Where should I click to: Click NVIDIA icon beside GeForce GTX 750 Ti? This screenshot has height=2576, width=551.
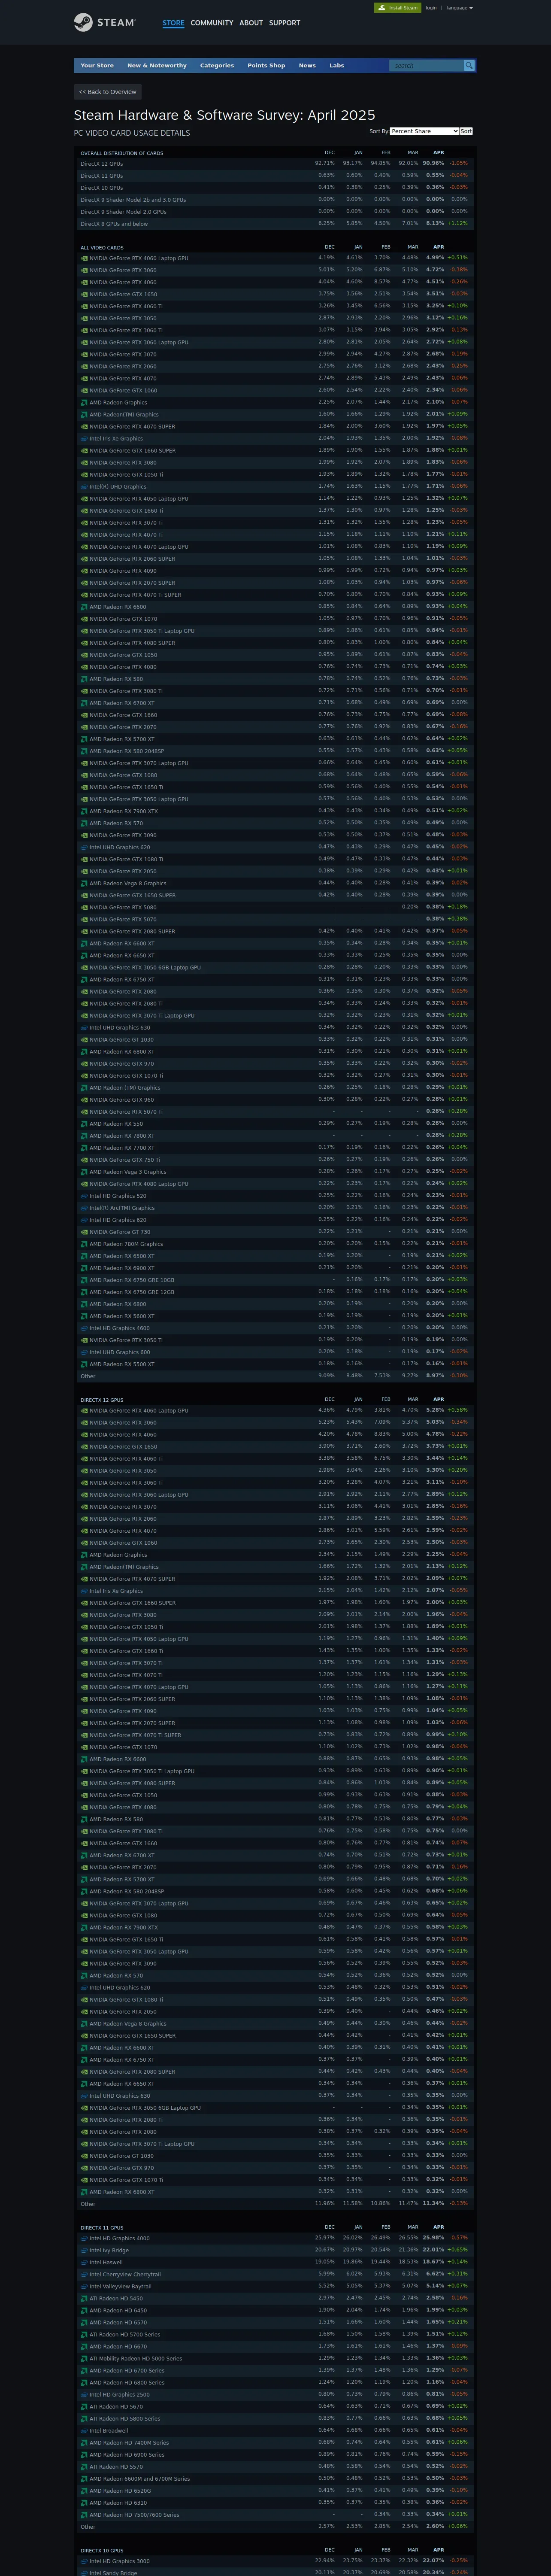[84, 1160]
